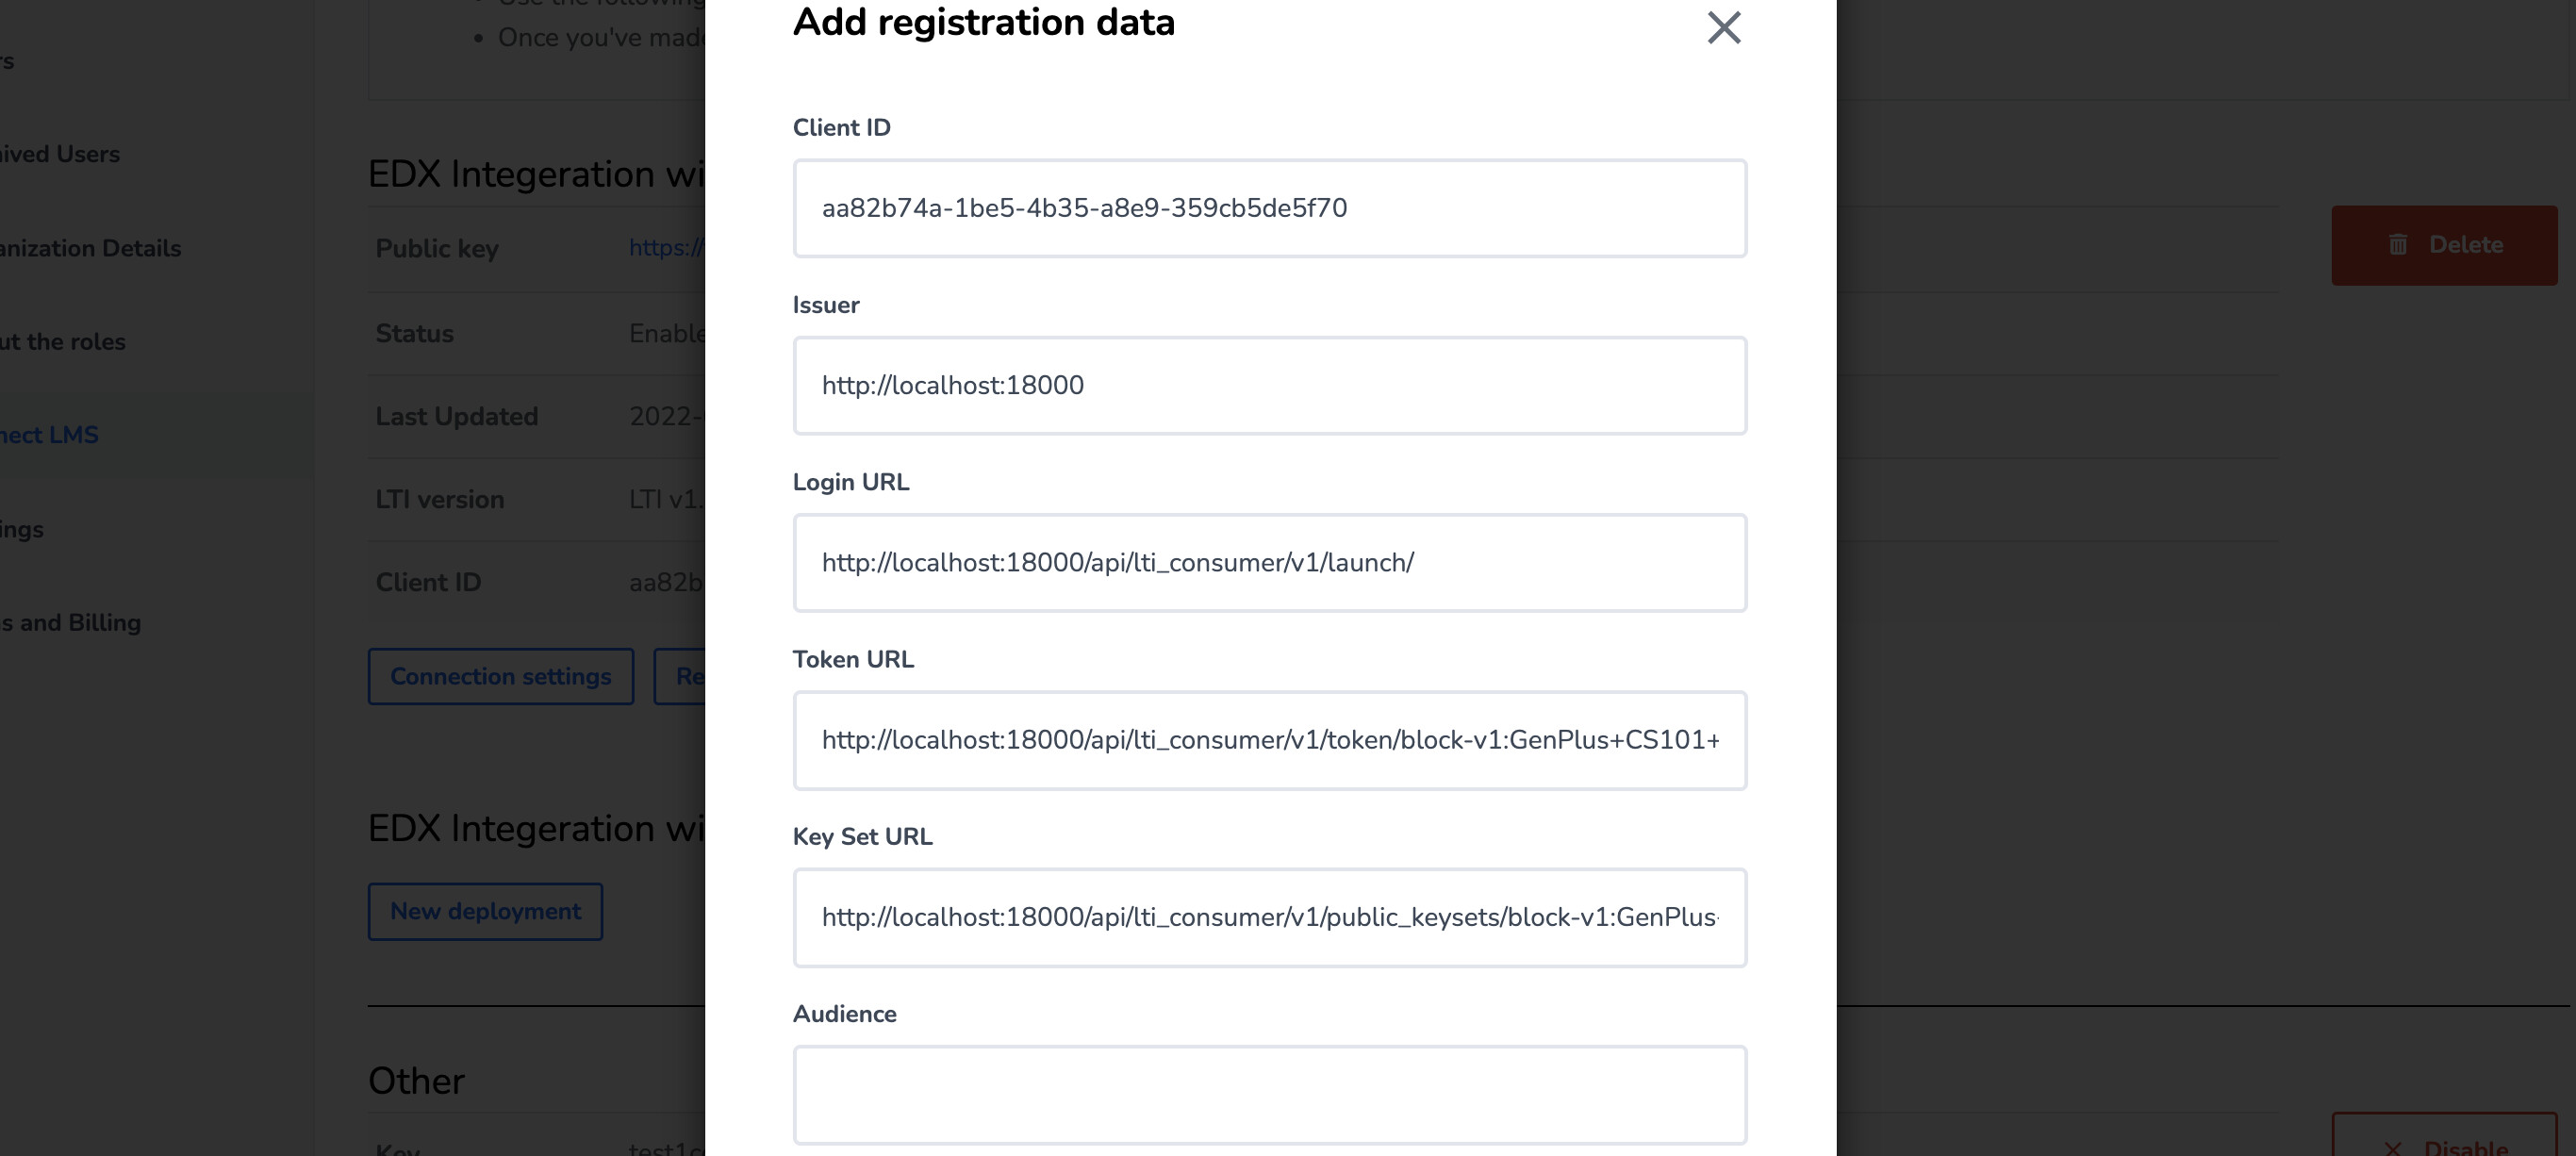Click inside the Key Set URL field
This screenshot has height=1156, width=2576.
coord(1270,917)
